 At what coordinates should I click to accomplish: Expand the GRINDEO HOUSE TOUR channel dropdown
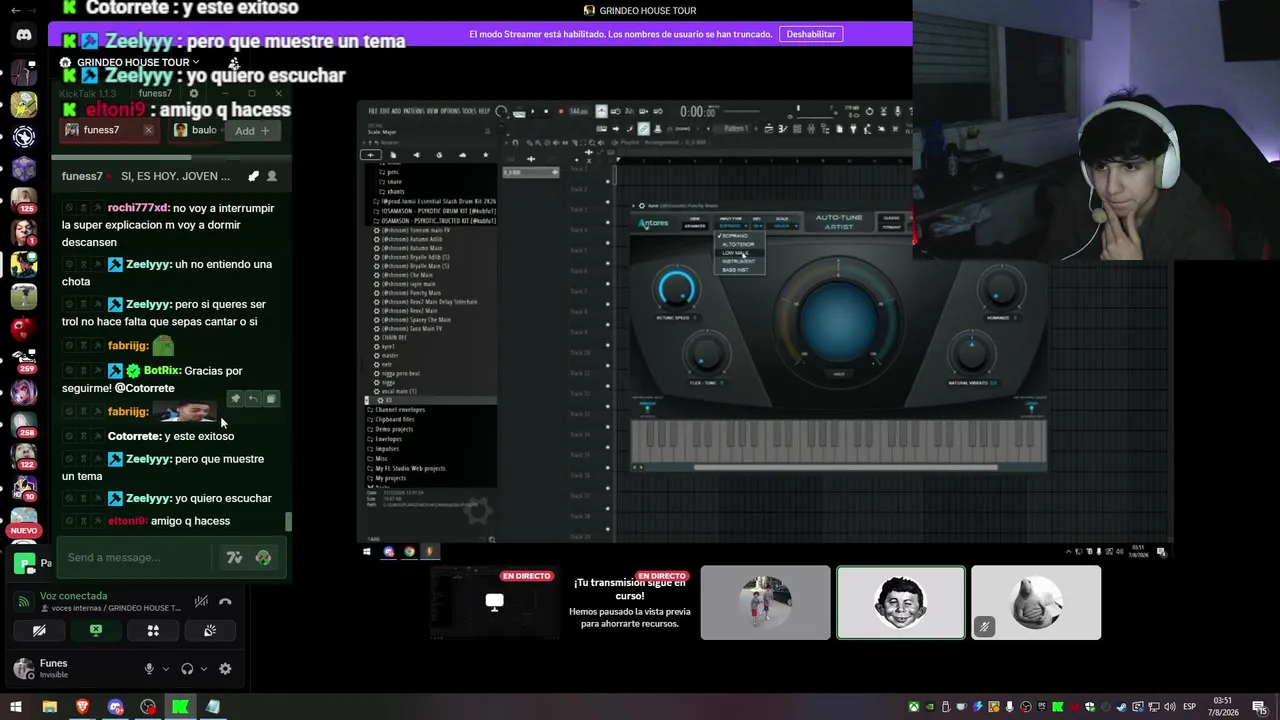(x=195, y=62)
